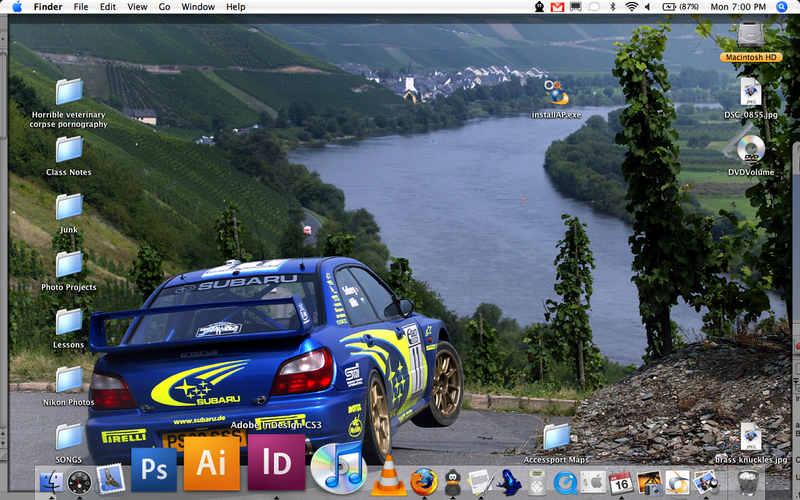This screenshot has height=500, width=800.
Task: Open the iPod icon in Dock
Action: 537,482
